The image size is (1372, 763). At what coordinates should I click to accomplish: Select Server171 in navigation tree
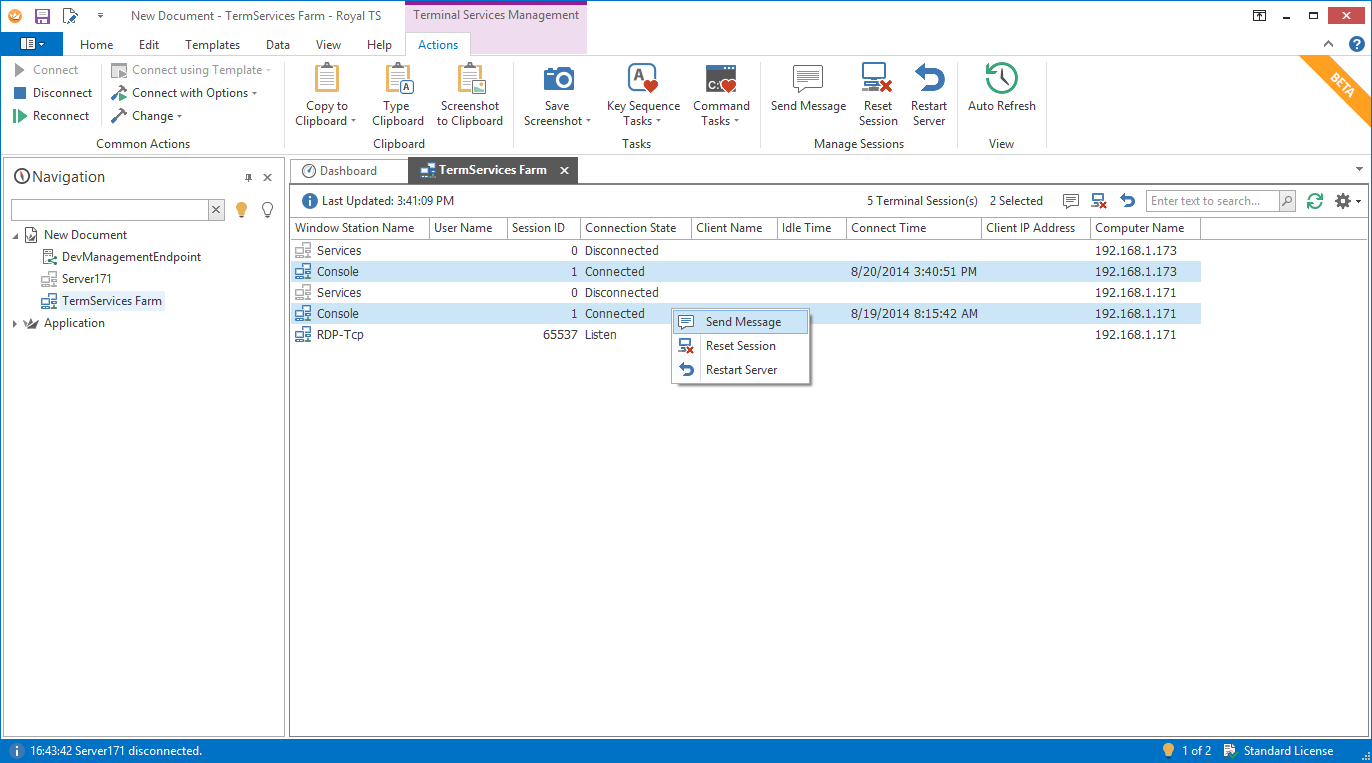(x=84, y=279)
